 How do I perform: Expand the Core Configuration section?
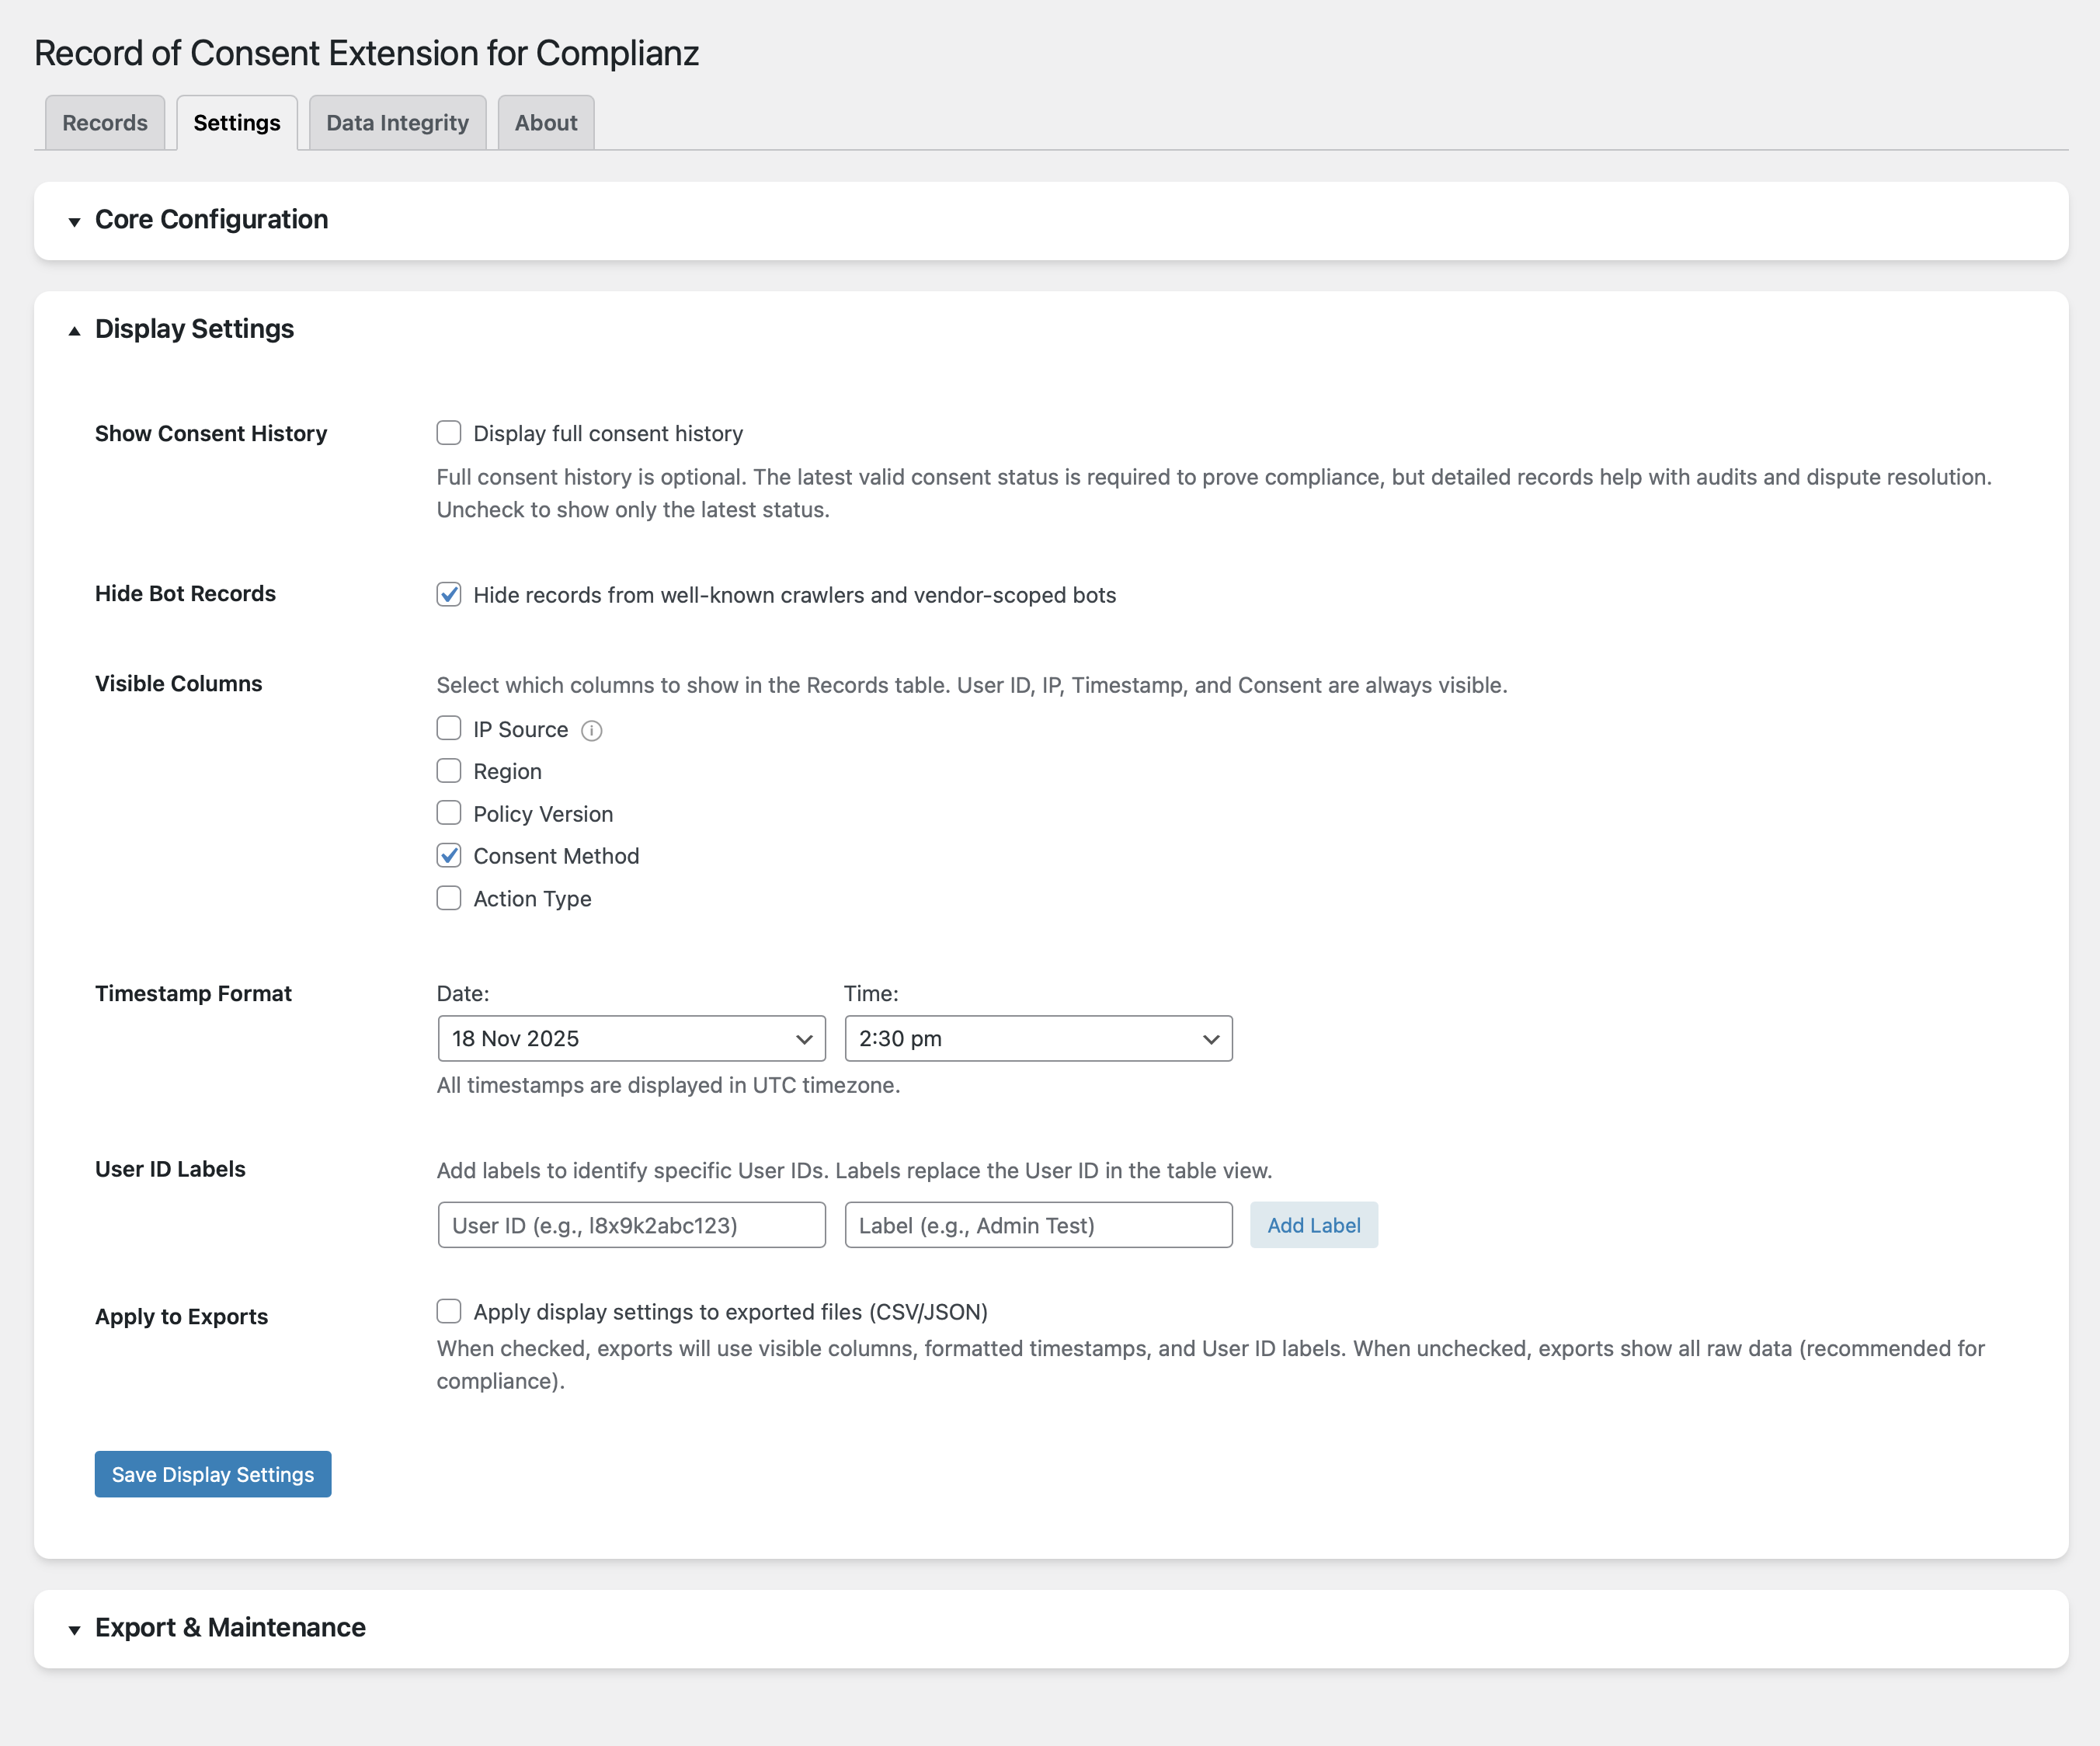211,220
